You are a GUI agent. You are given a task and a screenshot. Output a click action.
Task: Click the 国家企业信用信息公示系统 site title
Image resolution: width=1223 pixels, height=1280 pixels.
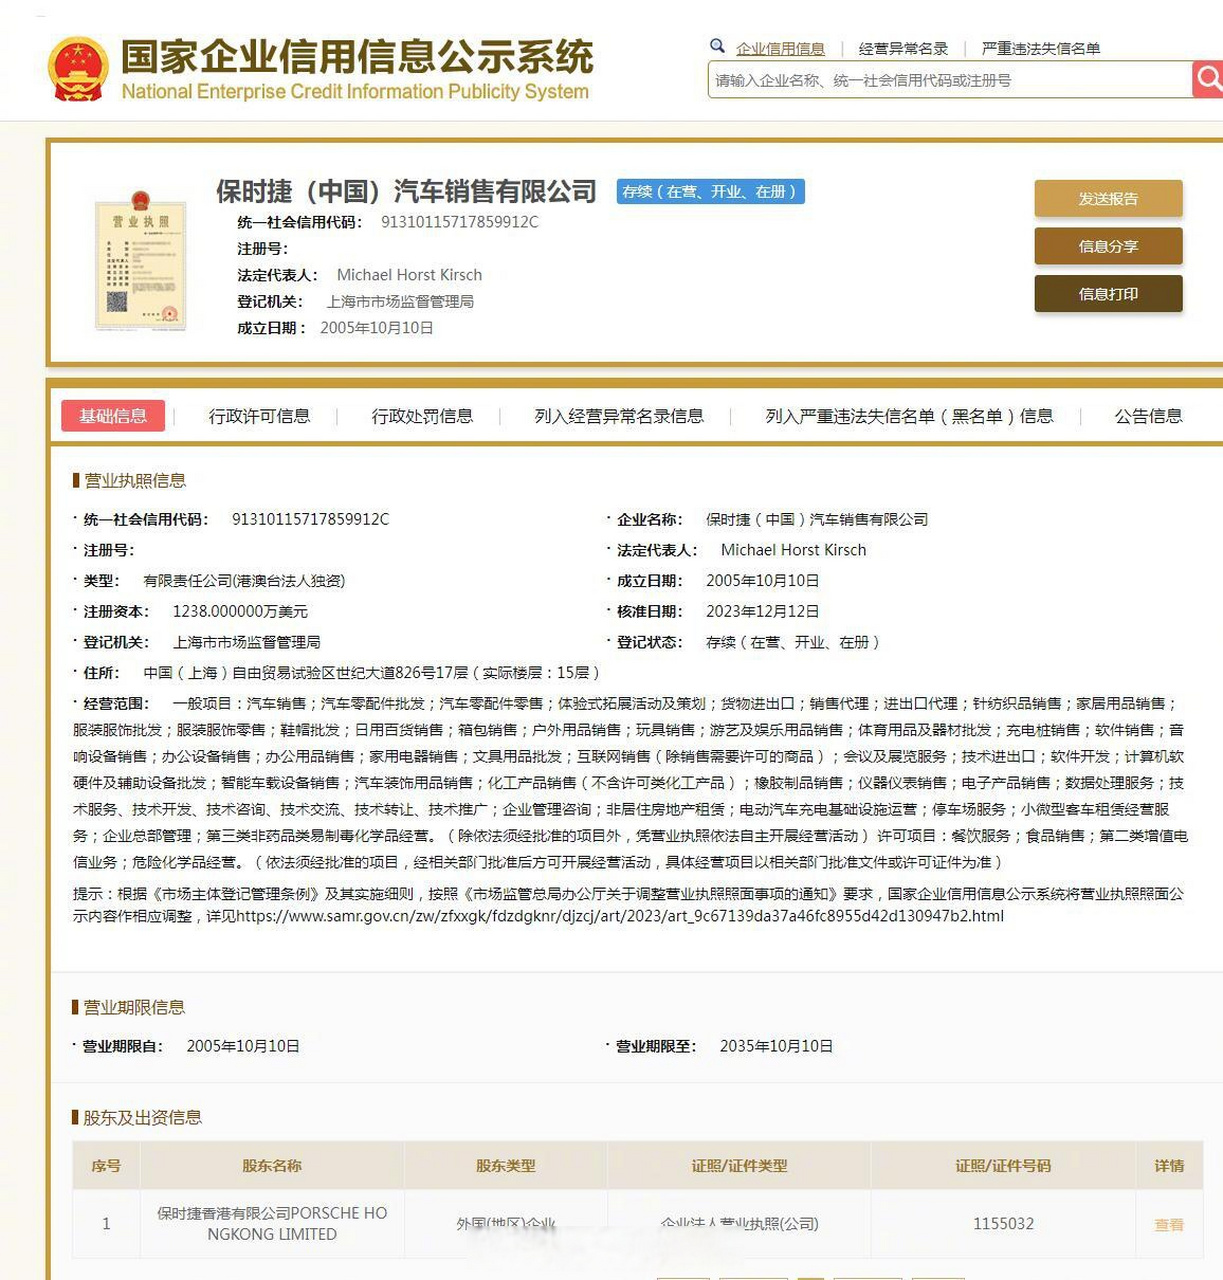[357, 57]
